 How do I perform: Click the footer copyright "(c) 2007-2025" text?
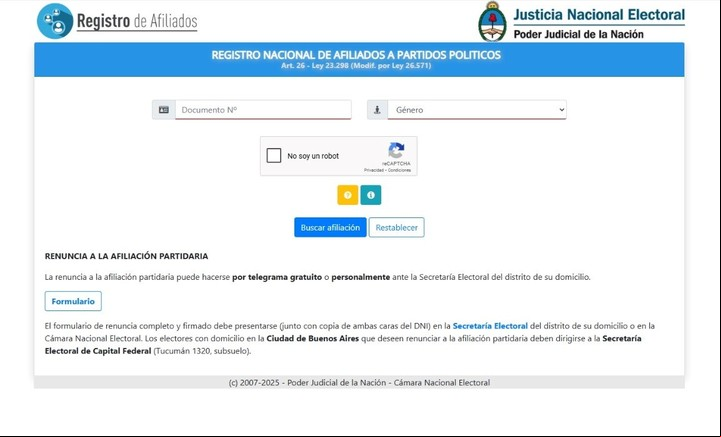pyautogui.click(x=359, y=383)
